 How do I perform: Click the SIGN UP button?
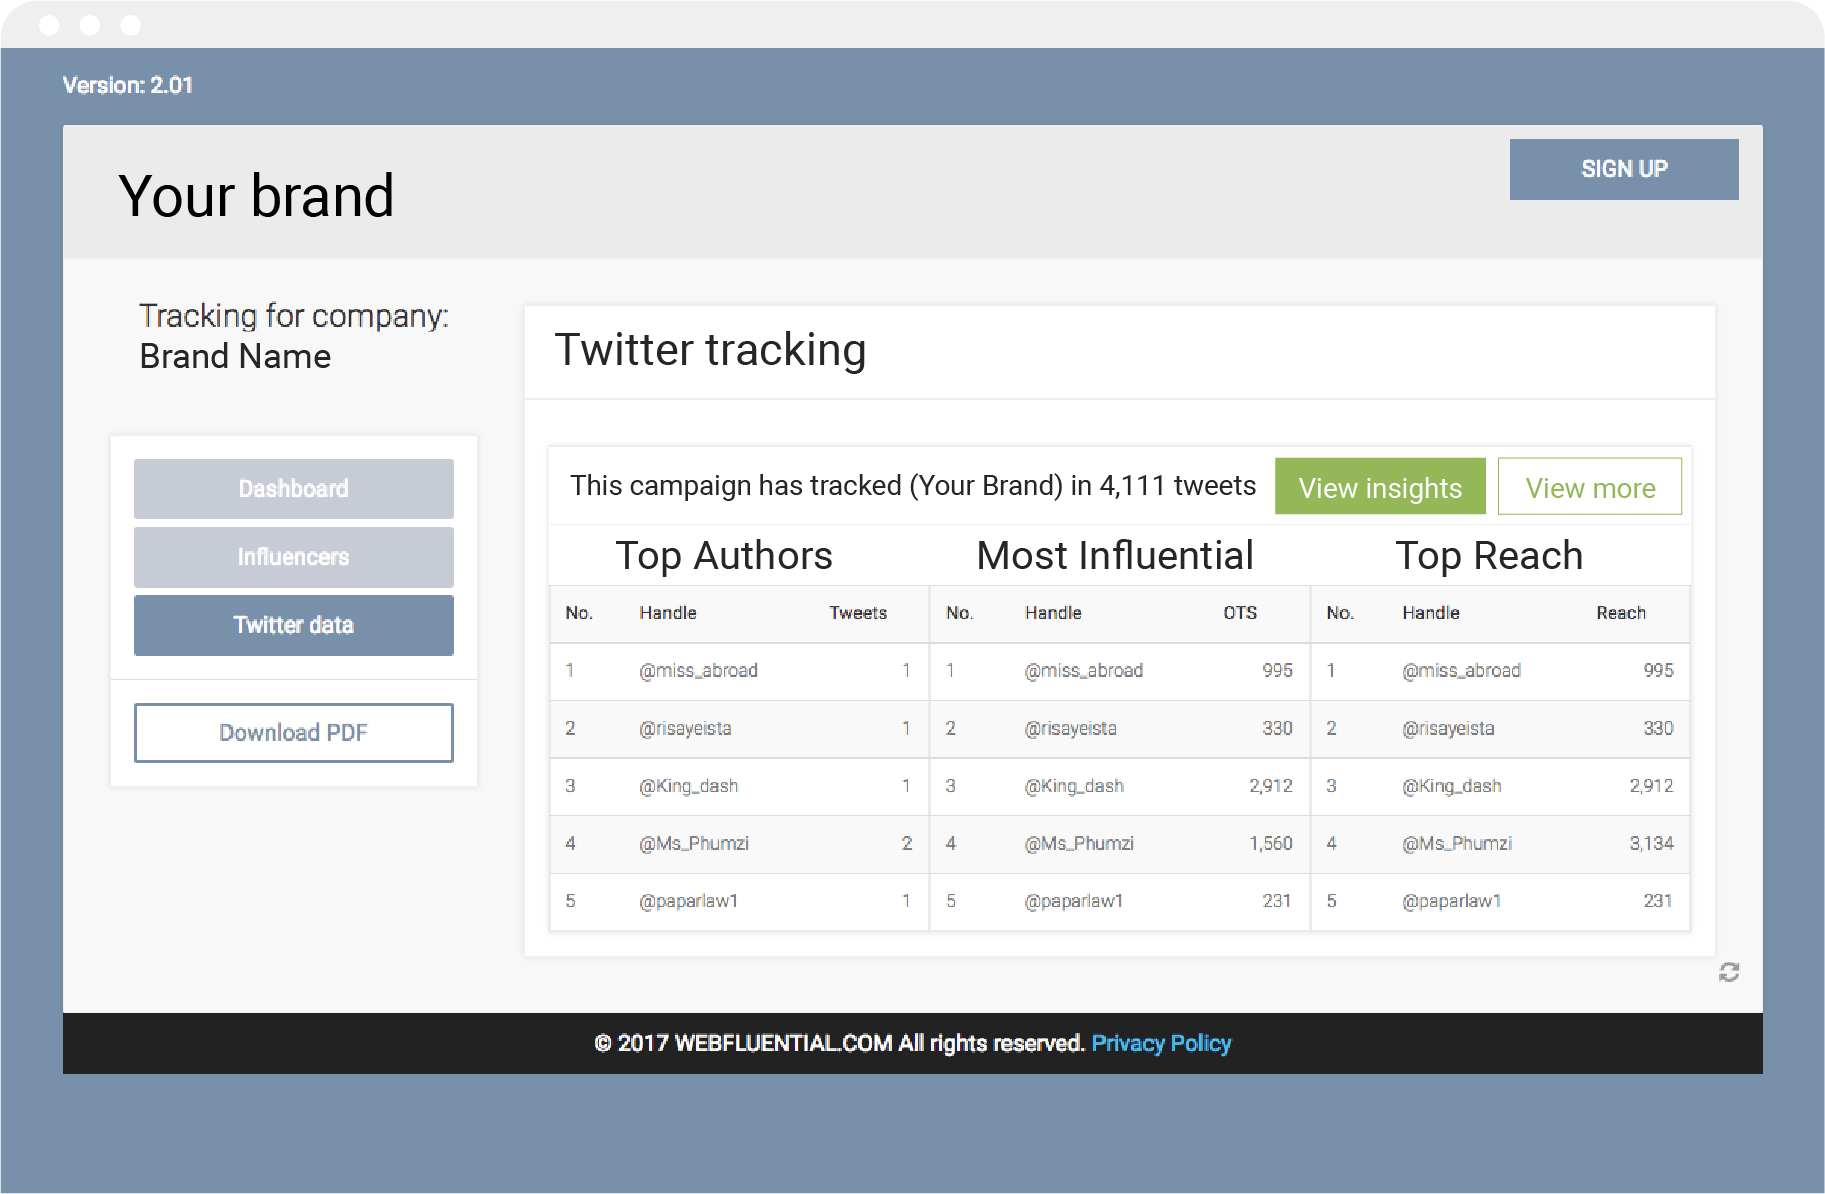(1624, 169)
